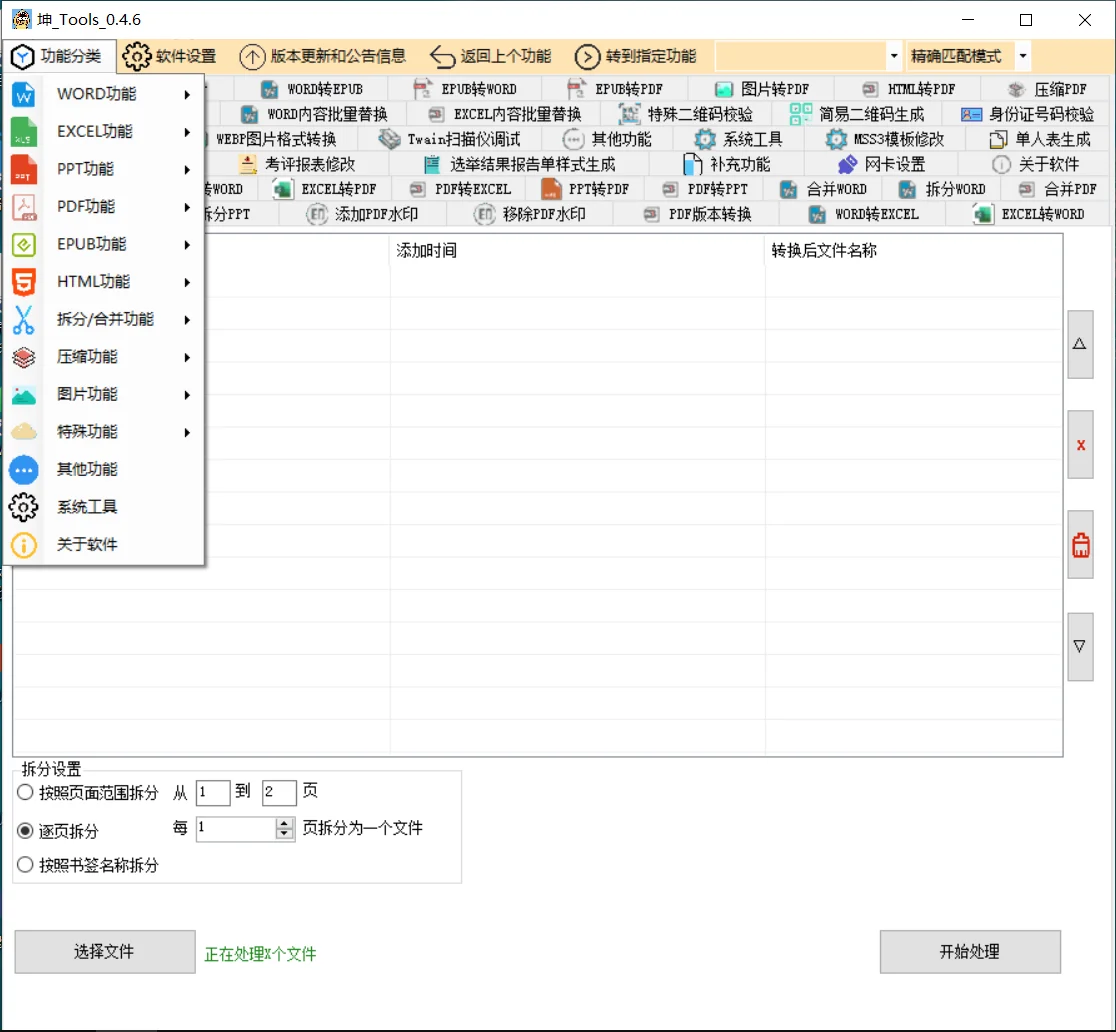Screen dimensions: 1116x1032
Task: Open WORD转EXCEL tool
Action: coord(864,214)
